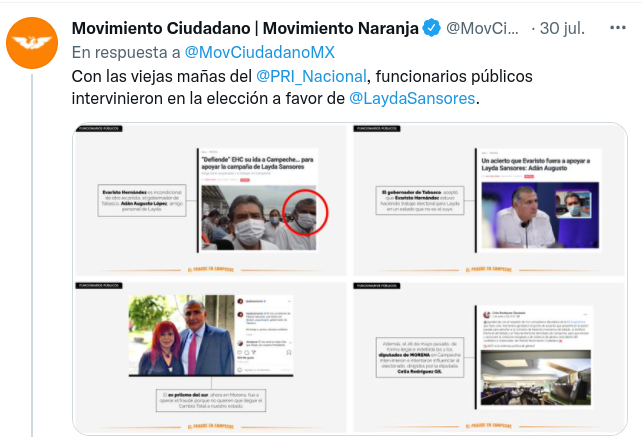Open the Movimiento Ciudadano orange avatar
The width and height of the screenshot is (642, 437).
pyautogui.click(x=32, y=43)
